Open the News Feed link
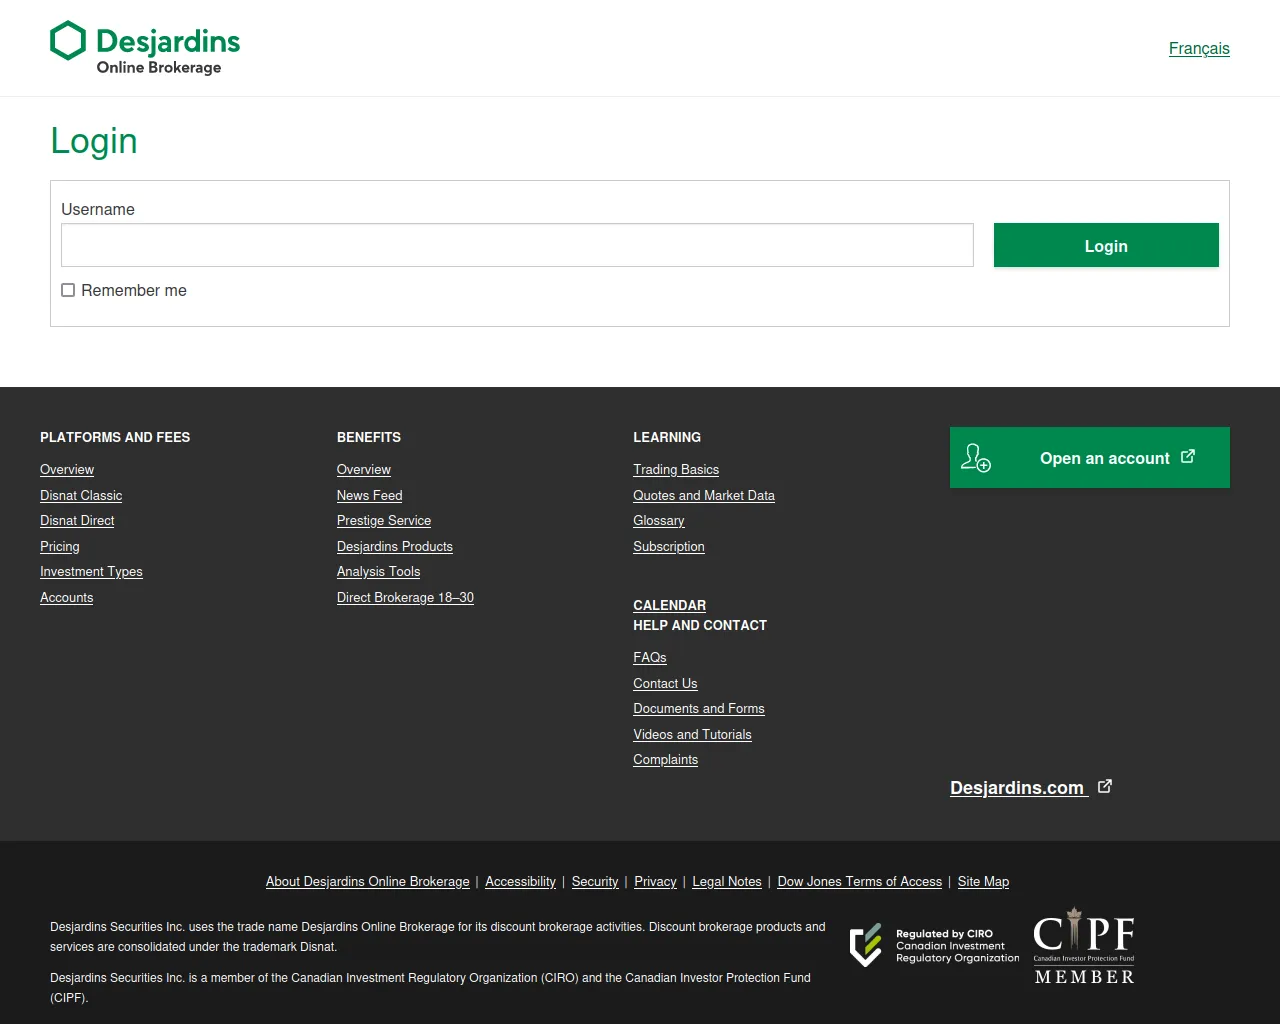The height and width of the screenshot is (1024, 1280). click(370, 495)
